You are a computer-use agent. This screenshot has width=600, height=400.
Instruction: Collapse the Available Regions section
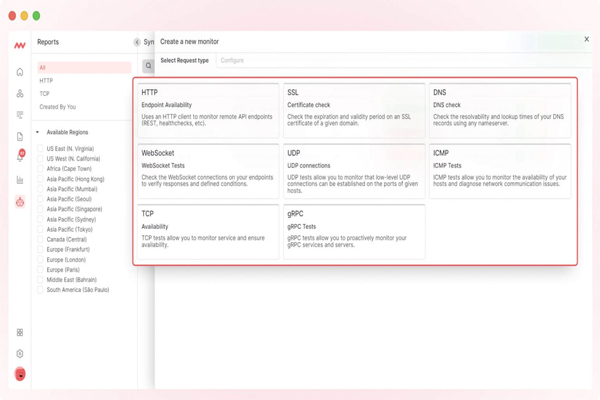[x=37, y=132]
